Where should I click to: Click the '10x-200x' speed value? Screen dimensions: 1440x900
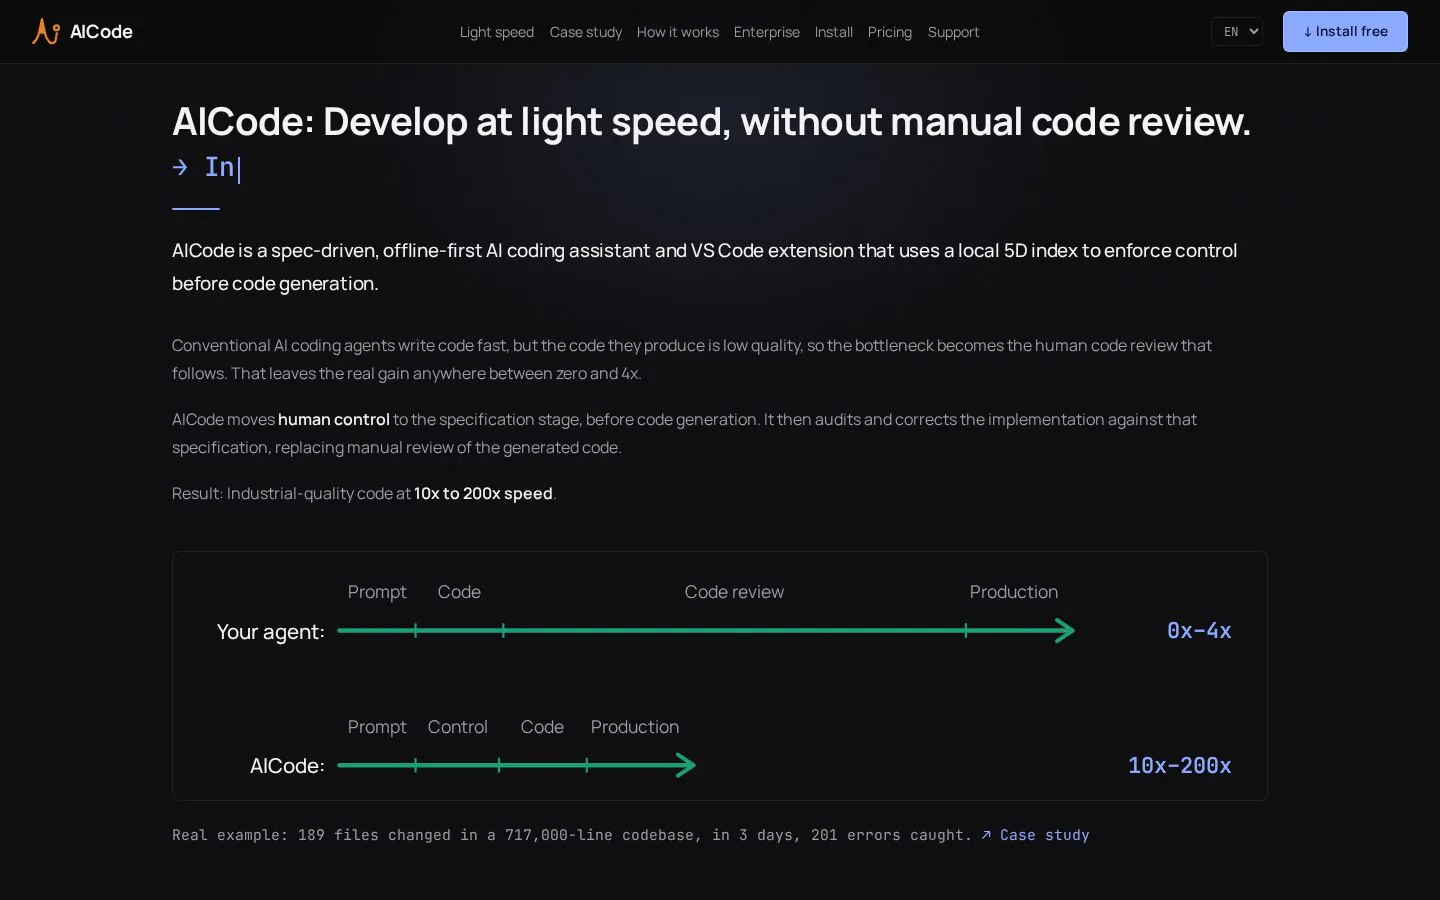(1180, 766)
